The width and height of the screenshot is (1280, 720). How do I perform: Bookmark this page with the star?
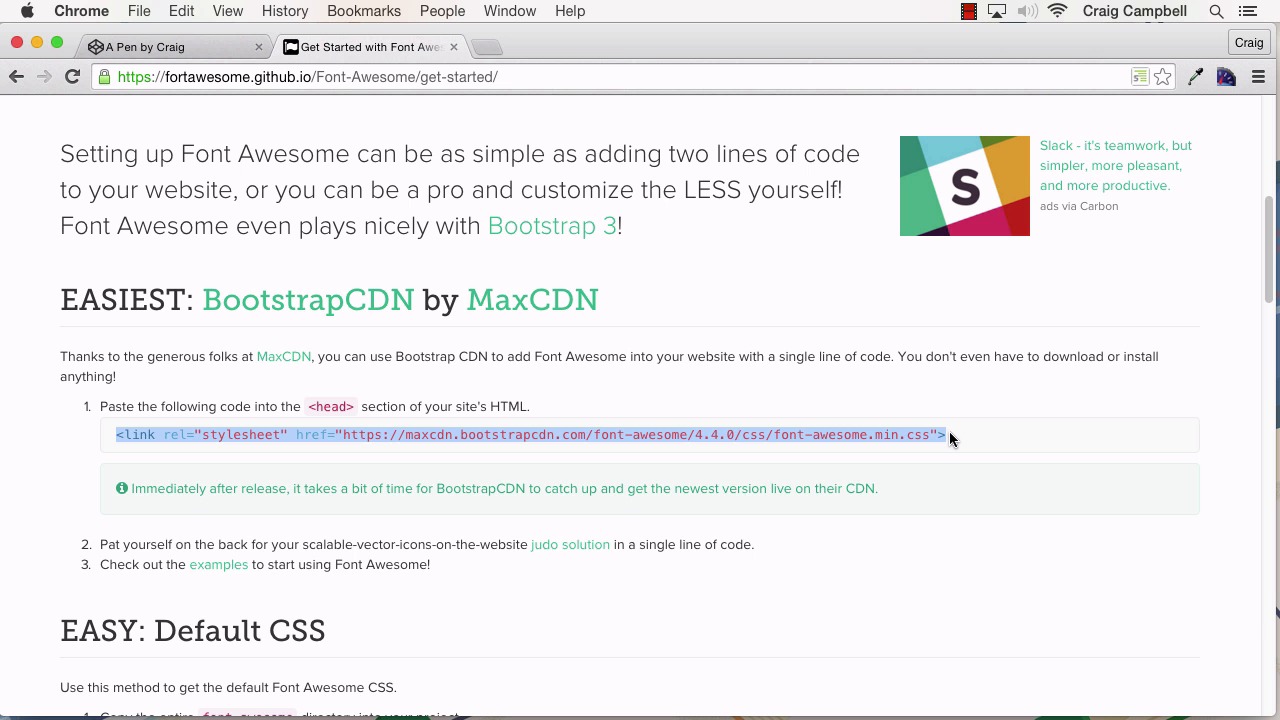1163,77
